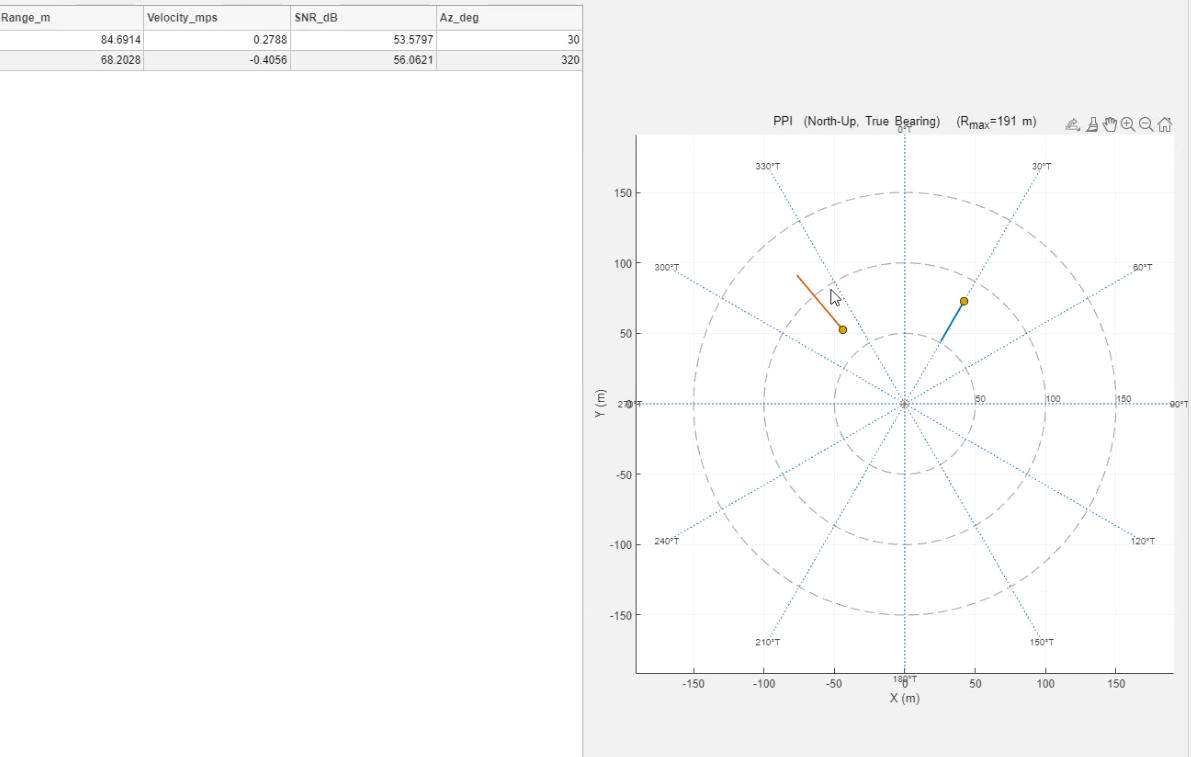Click the X (m) axis label
Screen dimensions: 1191x757
[904, 698]
